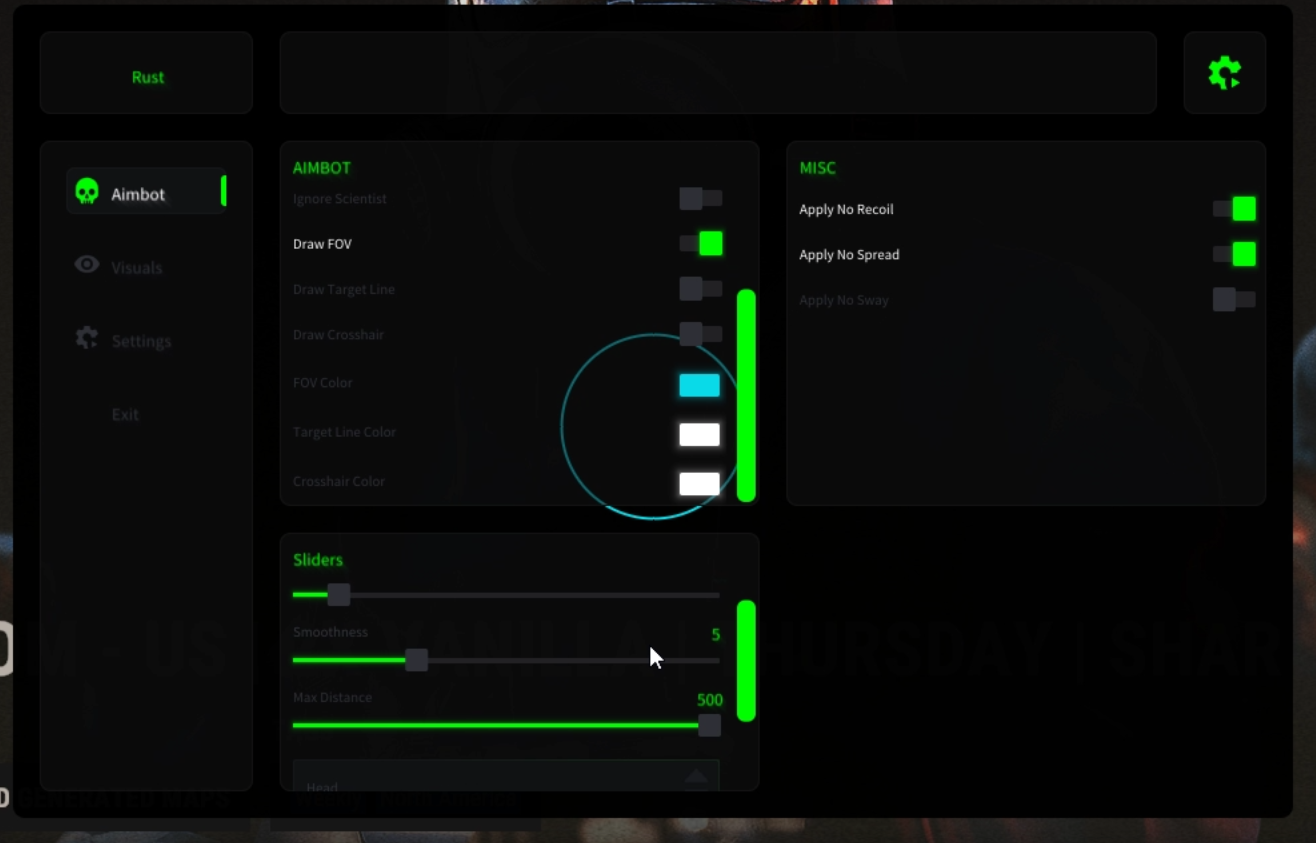1316x843 pixels.
Task: Turn on Draw Target Line
Action: point(700,289)
